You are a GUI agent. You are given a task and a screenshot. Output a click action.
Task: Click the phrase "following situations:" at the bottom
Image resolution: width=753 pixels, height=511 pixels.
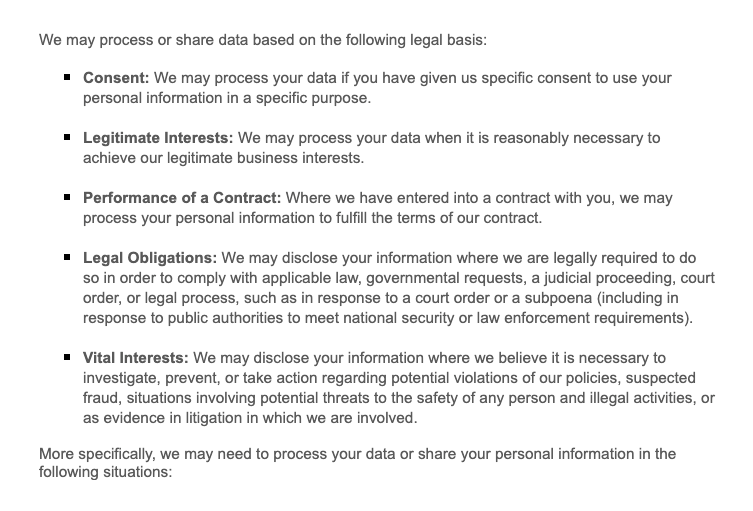point(106,473)
